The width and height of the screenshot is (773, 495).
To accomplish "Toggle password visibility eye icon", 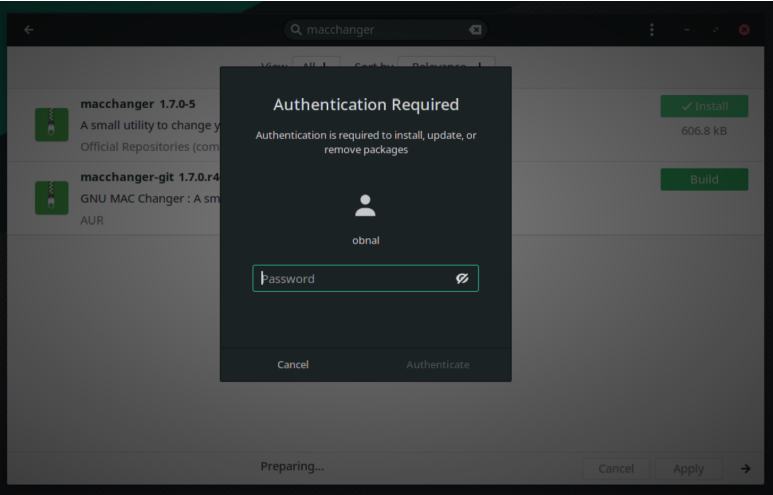I will pos(462,279).
